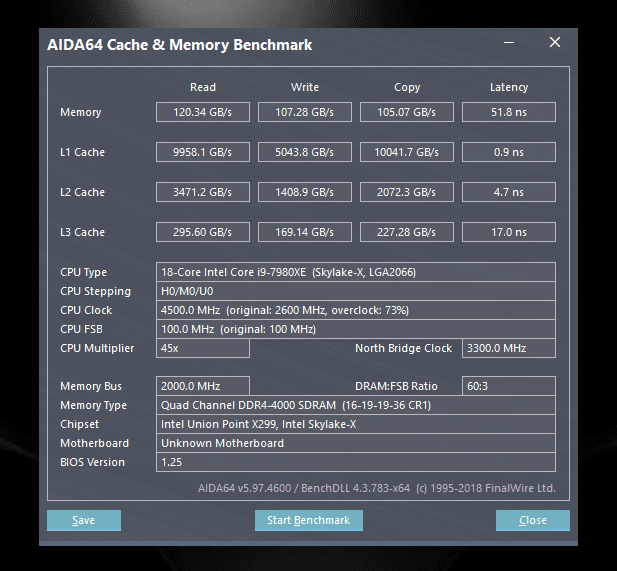Screen dimensions: 617x571
Task: Click the CPU FSB field 100.0 MHz
Action: [356, 329]
